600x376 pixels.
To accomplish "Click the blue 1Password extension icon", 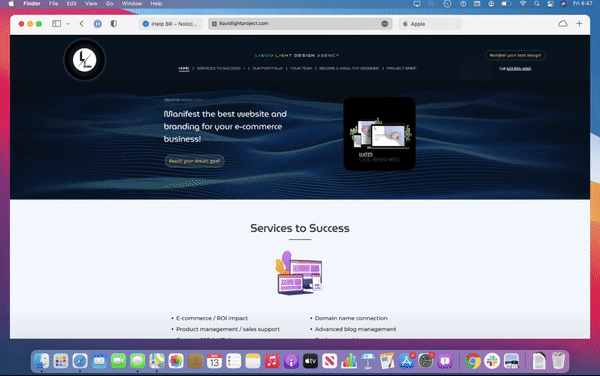I will coord(98,24).
